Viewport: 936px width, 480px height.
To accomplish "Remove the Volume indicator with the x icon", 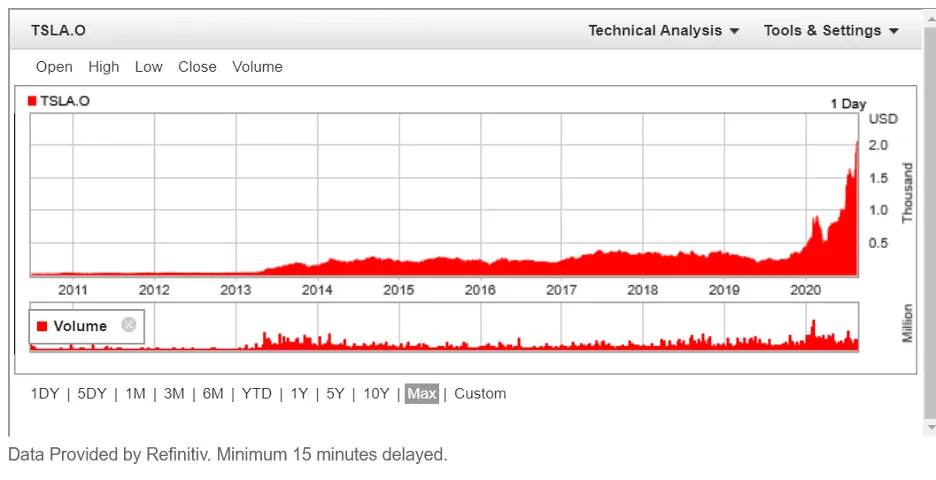I will pos(128,325).
